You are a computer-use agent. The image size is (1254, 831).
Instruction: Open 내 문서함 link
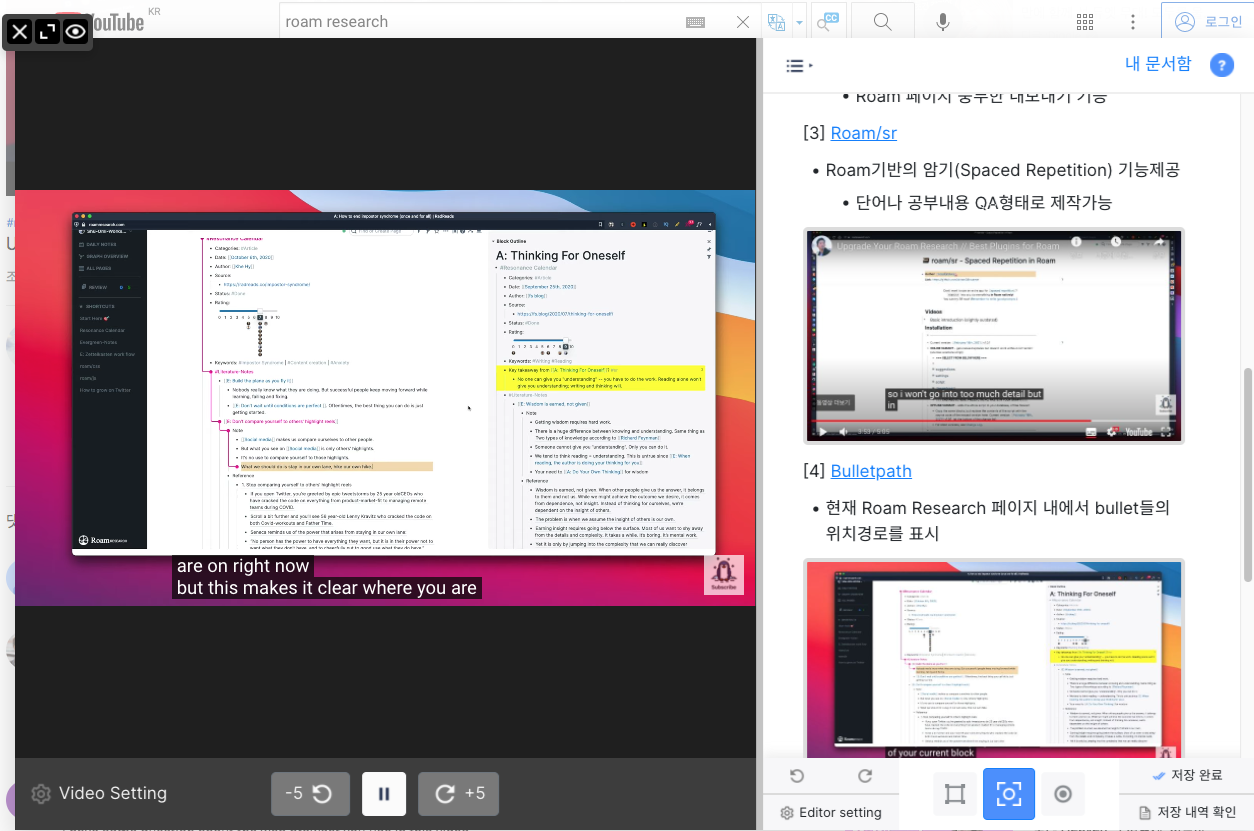[x=1158, y=64]
